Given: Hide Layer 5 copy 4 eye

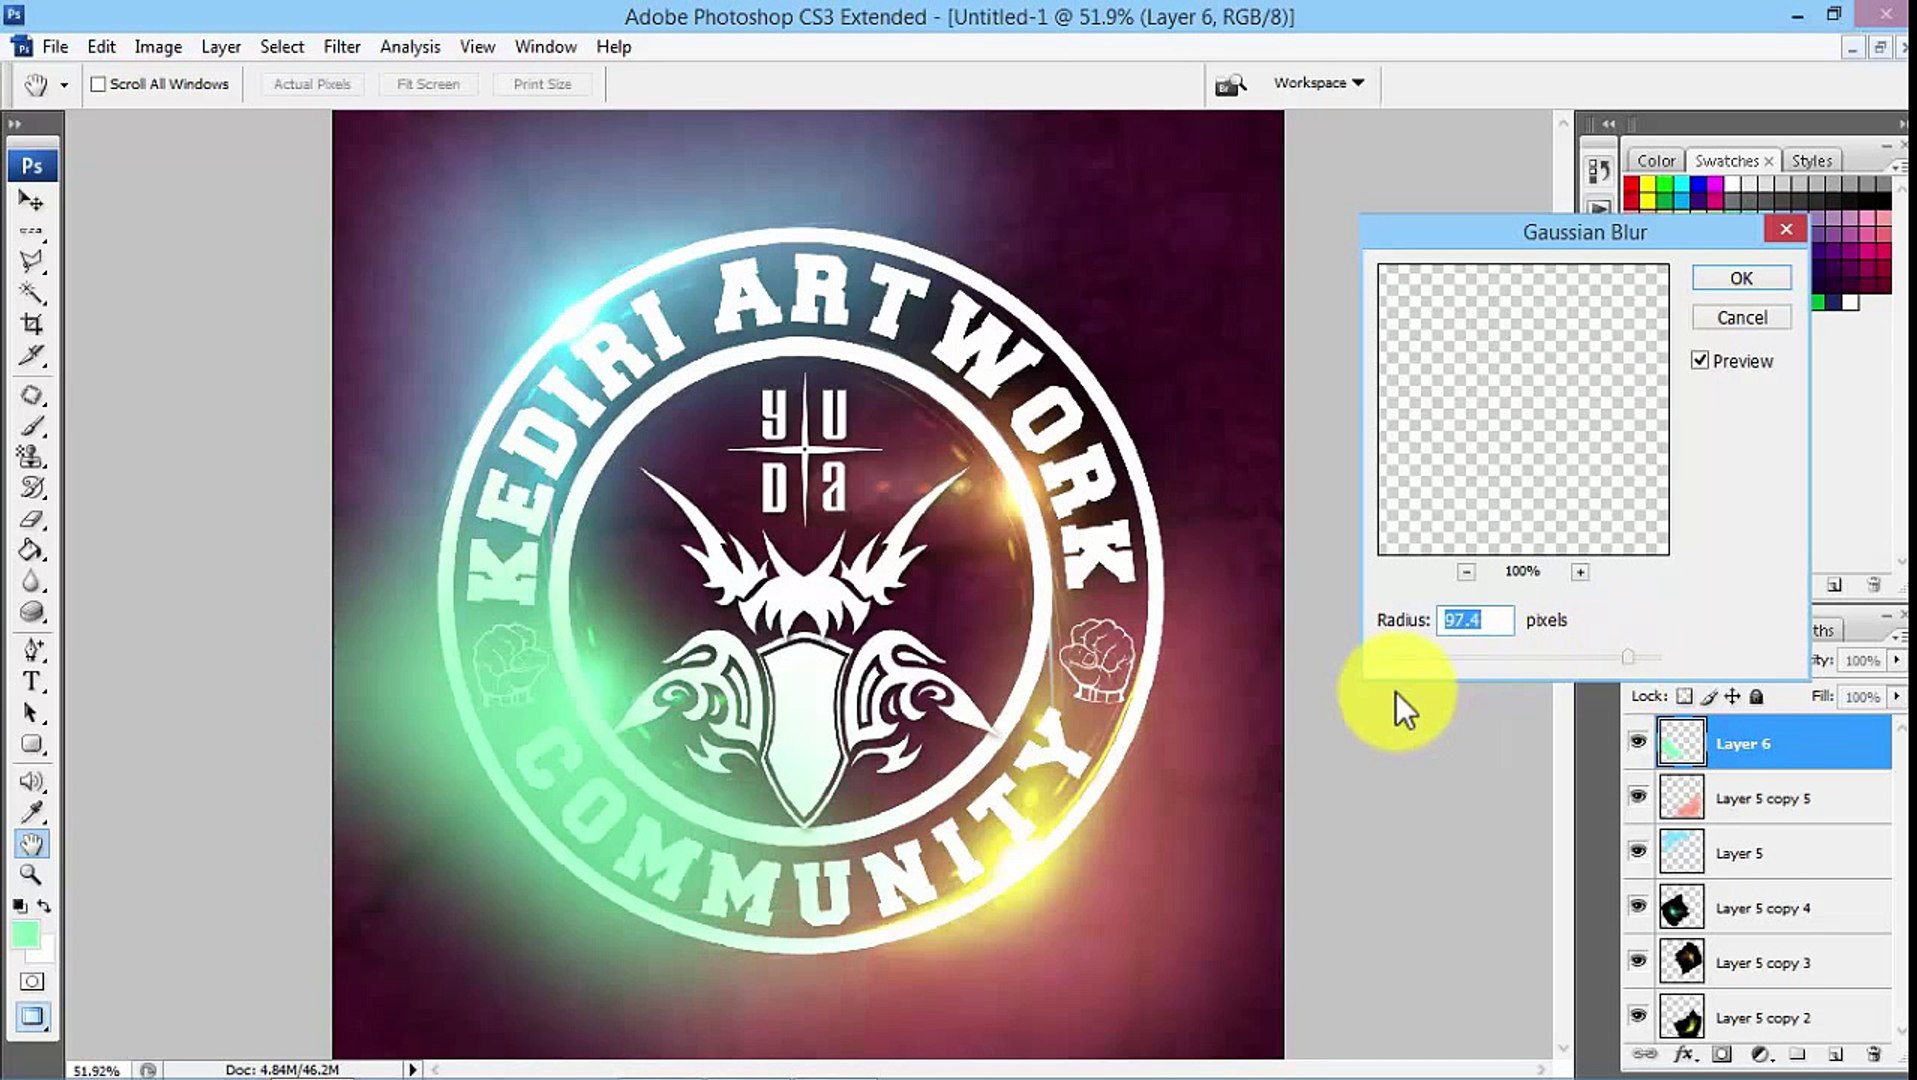Looking at the screenshot, I should pos(1638,907).
